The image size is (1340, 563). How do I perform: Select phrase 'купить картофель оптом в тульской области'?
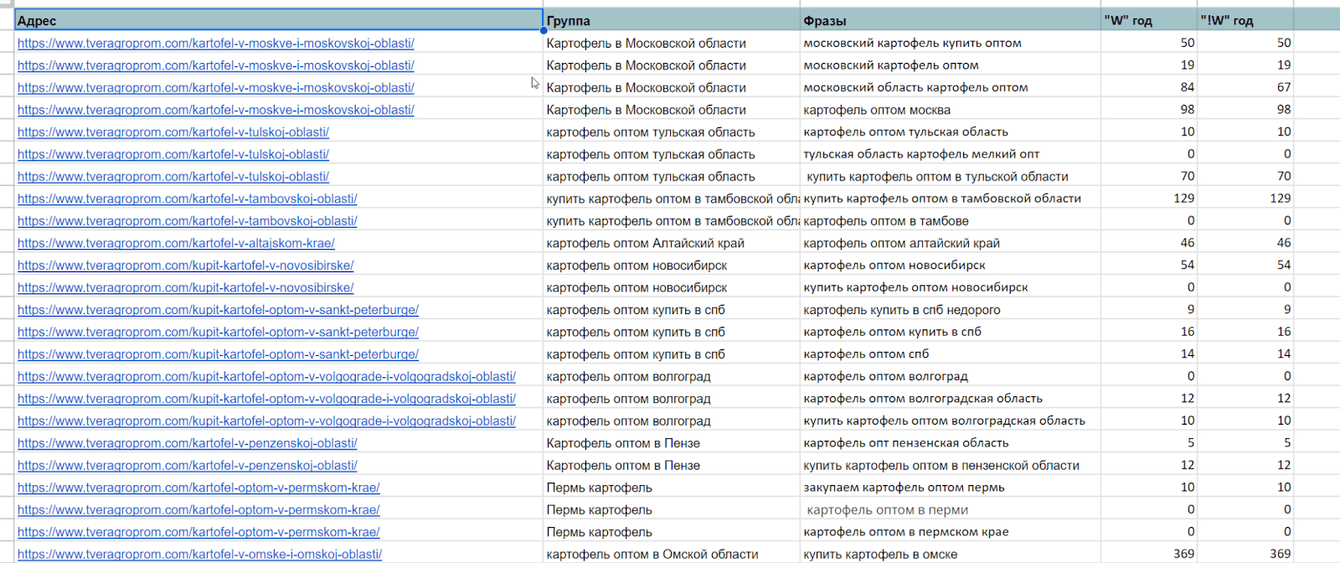pos(937,176)
